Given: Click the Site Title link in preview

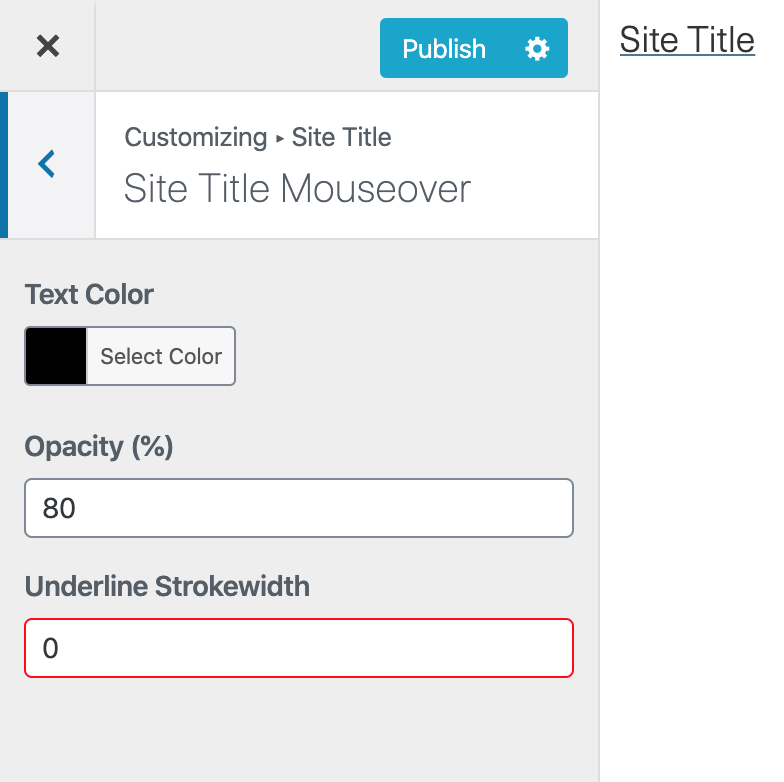Looking at the screenshot, I should [x=687, y=40].
